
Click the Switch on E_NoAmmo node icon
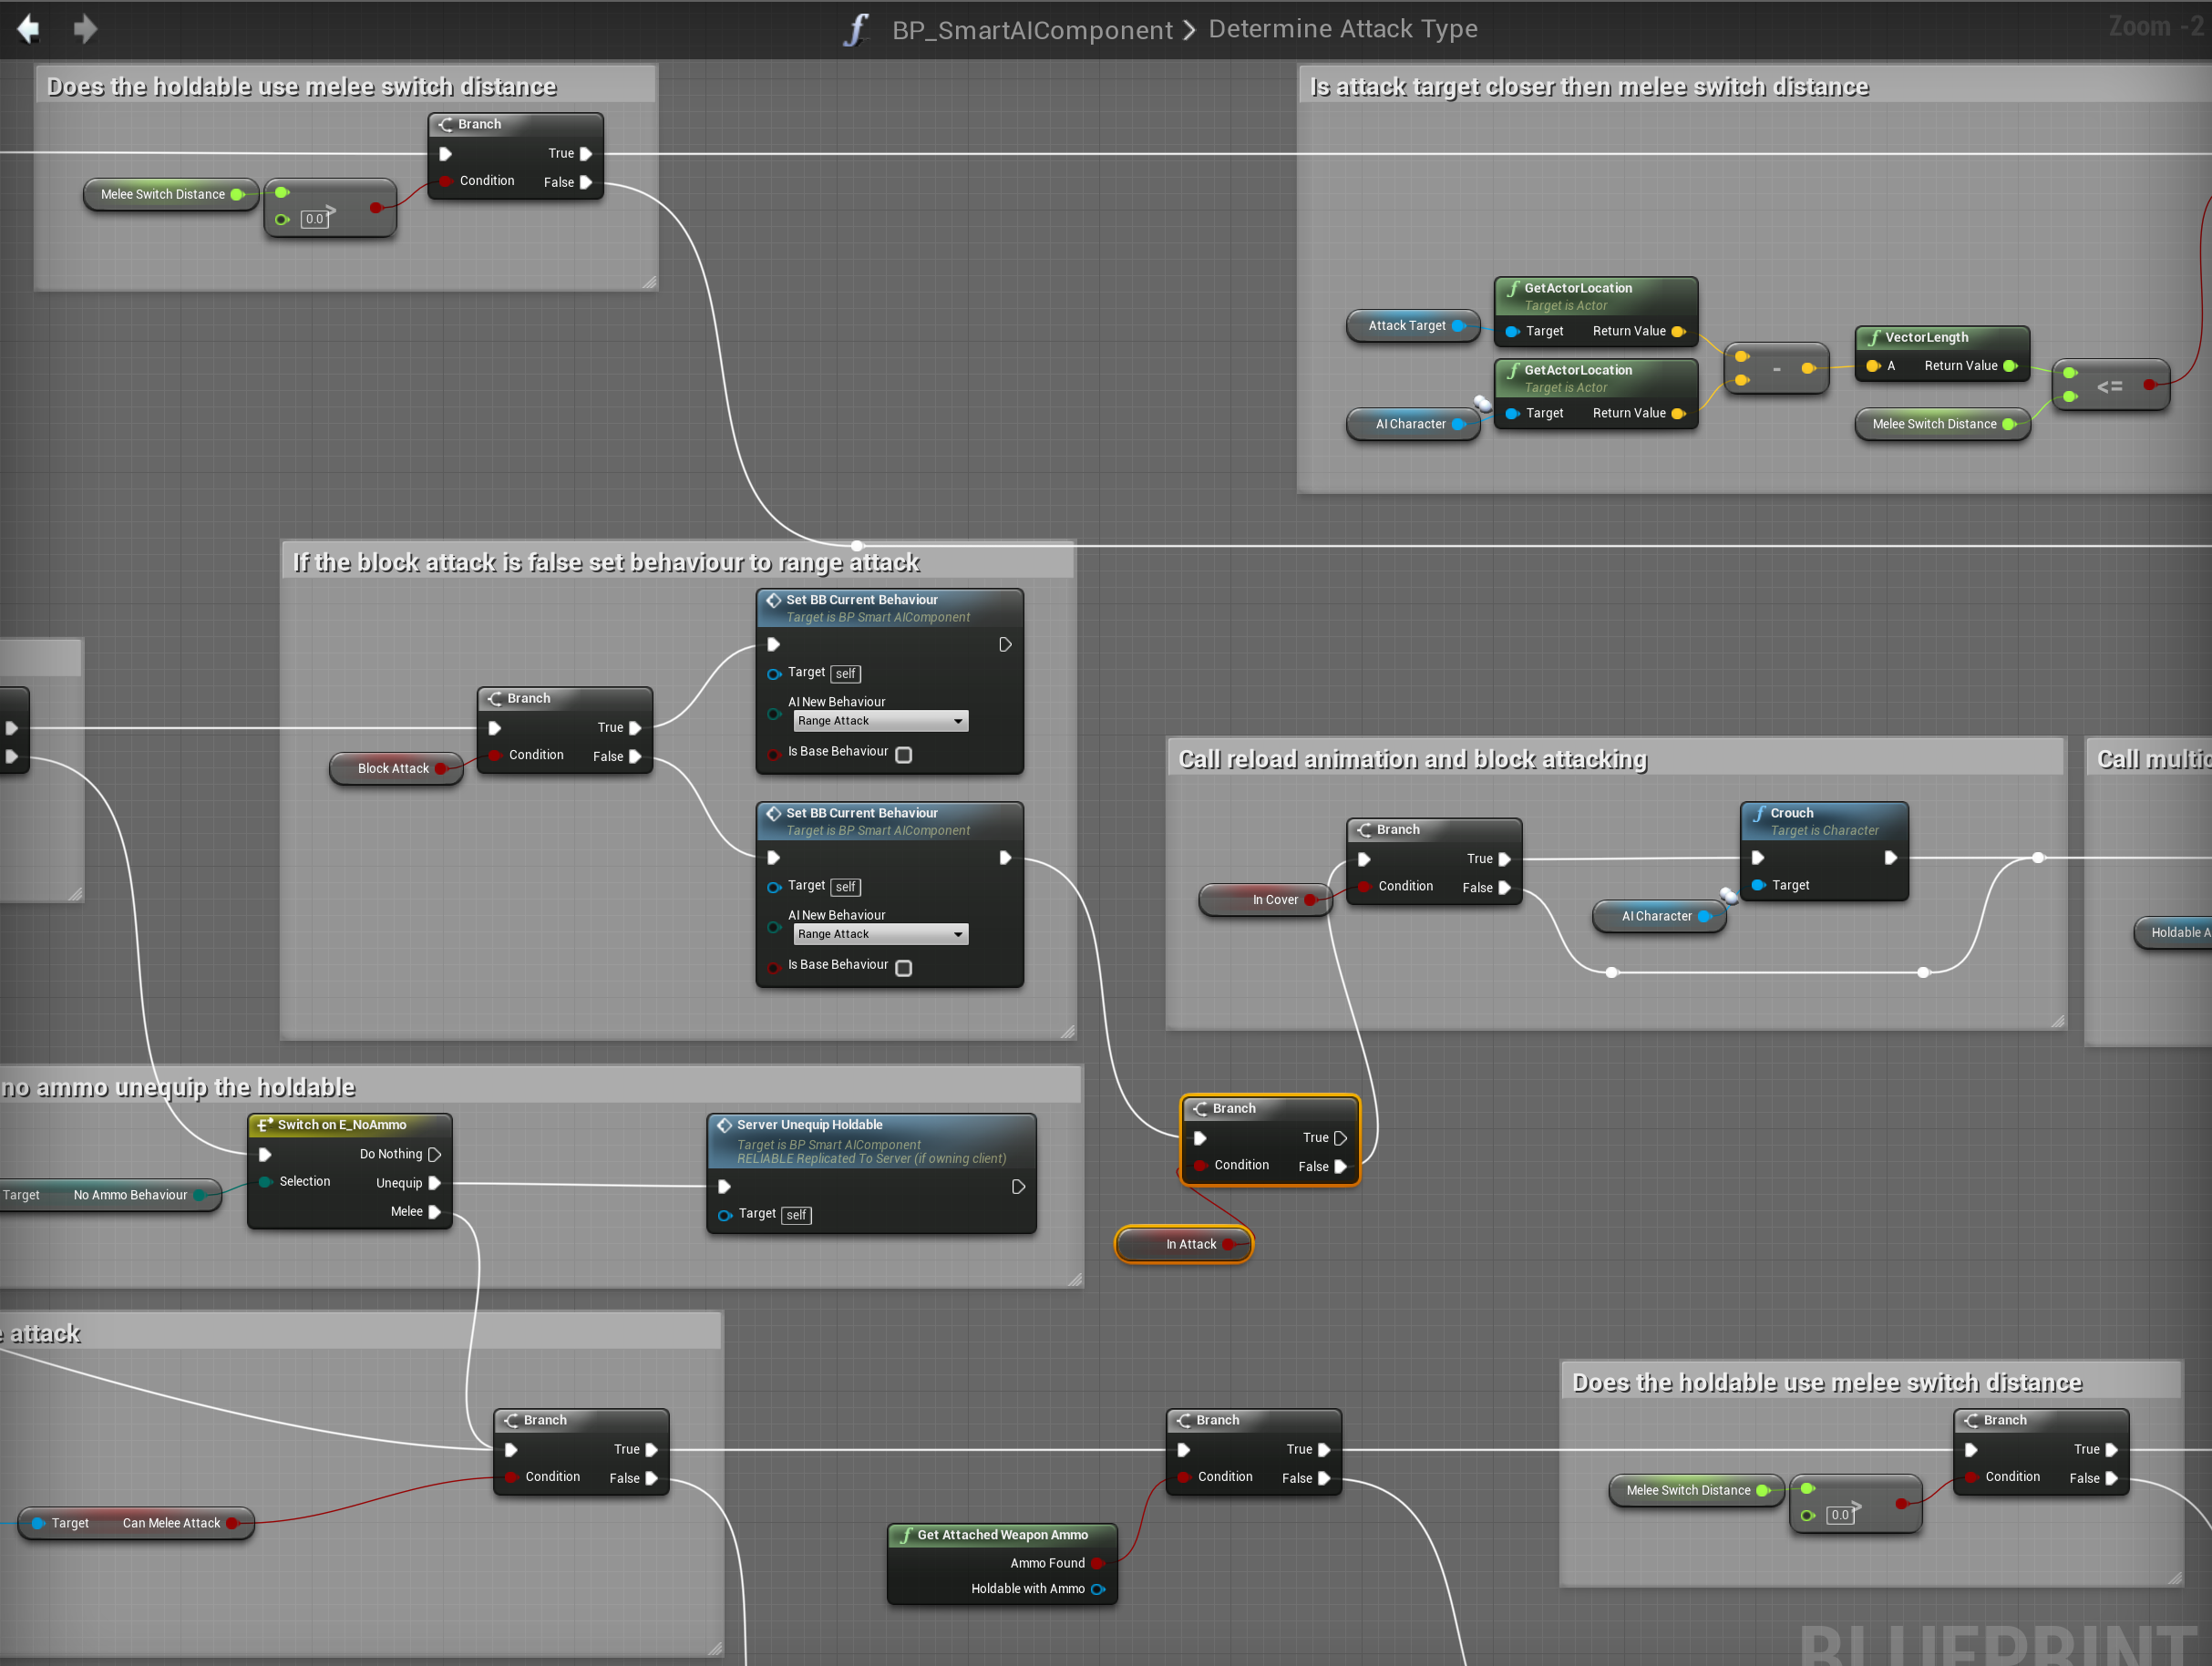tap(265, 1125)
